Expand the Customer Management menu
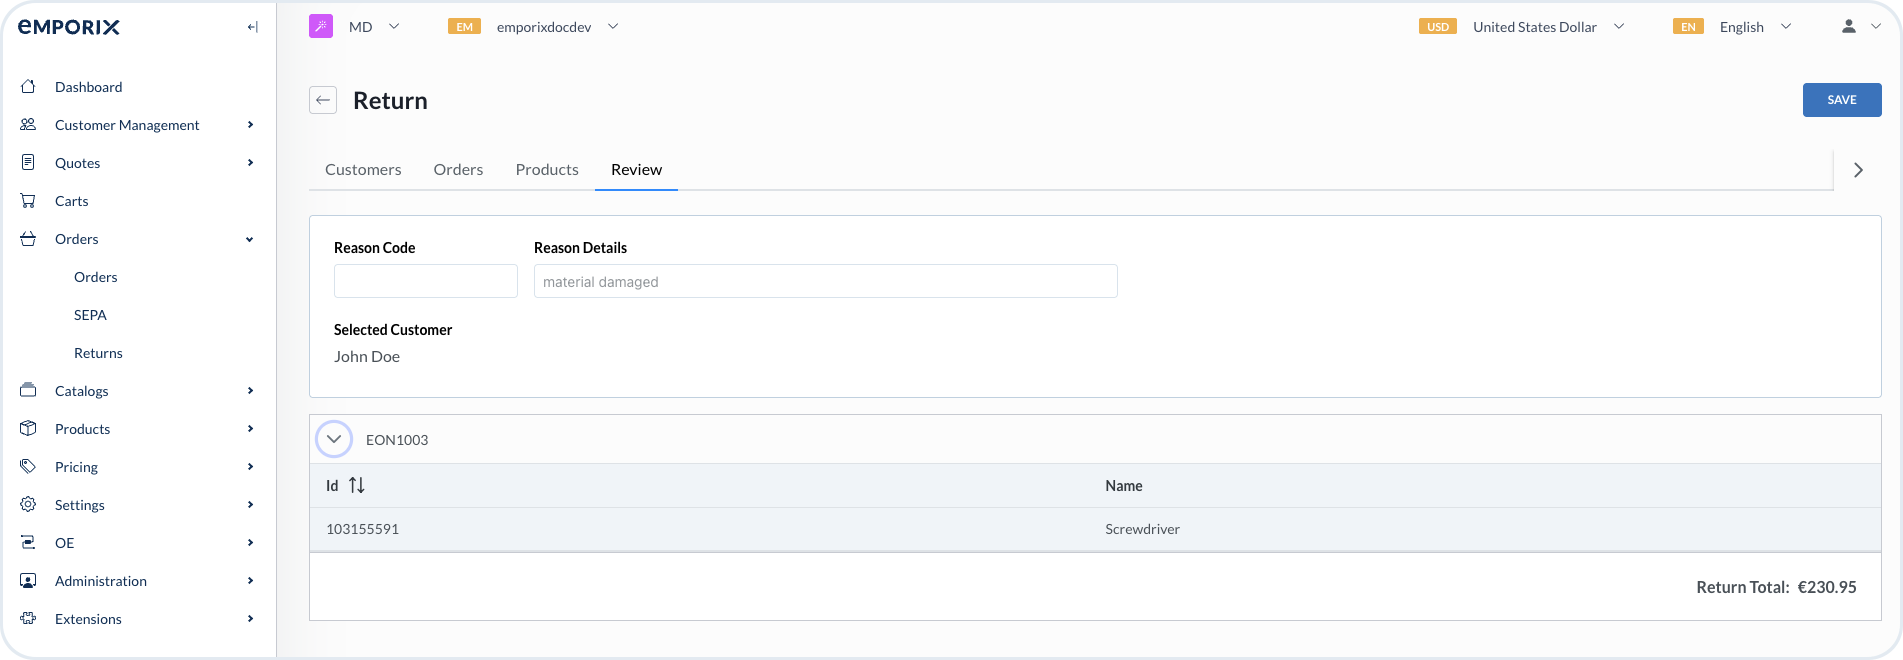The image size is (1903, 660). (127, 125)
